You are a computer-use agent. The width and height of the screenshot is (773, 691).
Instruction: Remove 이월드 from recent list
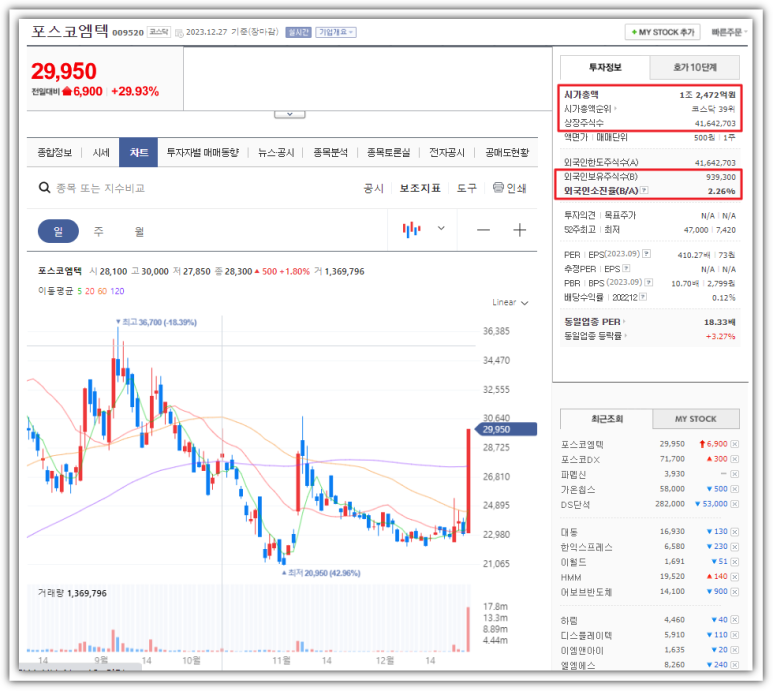point(735,561)
